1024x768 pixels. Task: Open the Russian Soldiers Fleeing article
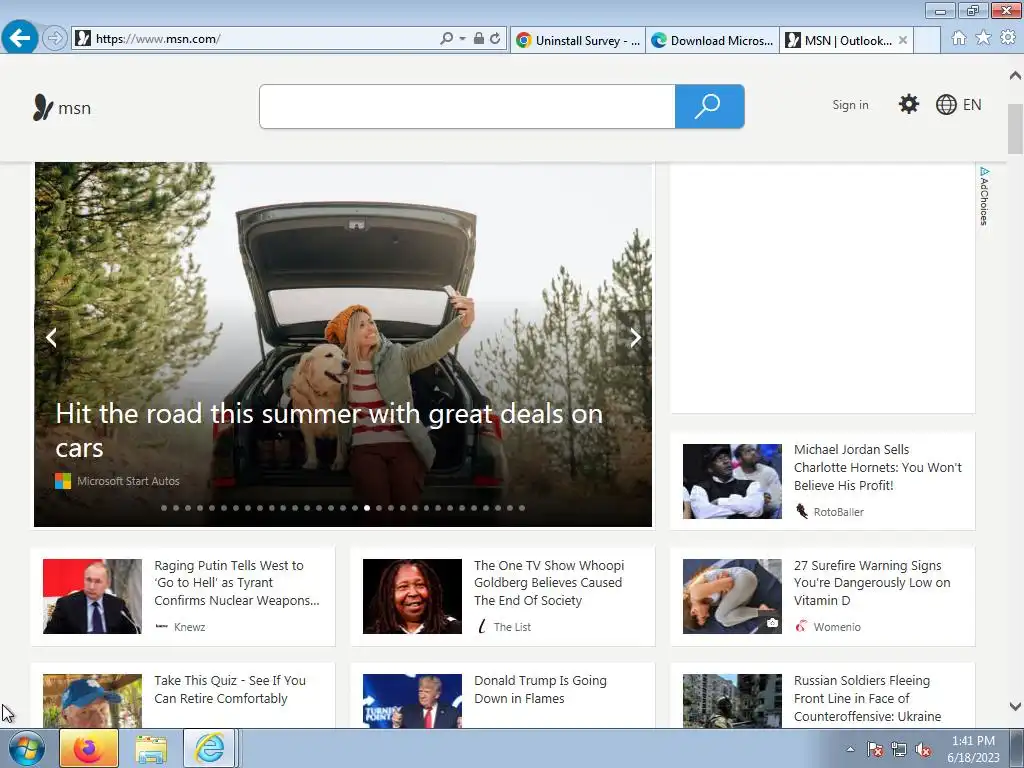point(867,699)
